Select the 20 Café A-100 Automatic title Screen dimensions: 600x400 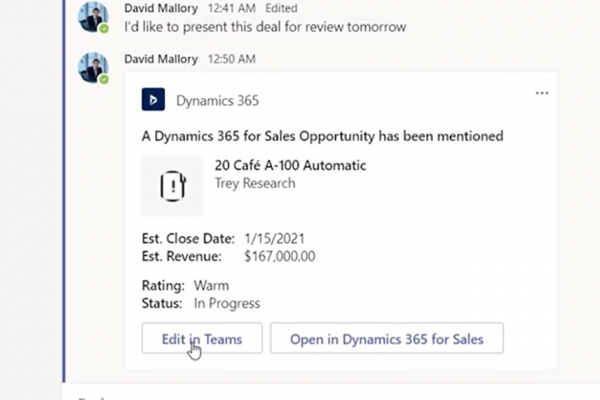[290, 165]
